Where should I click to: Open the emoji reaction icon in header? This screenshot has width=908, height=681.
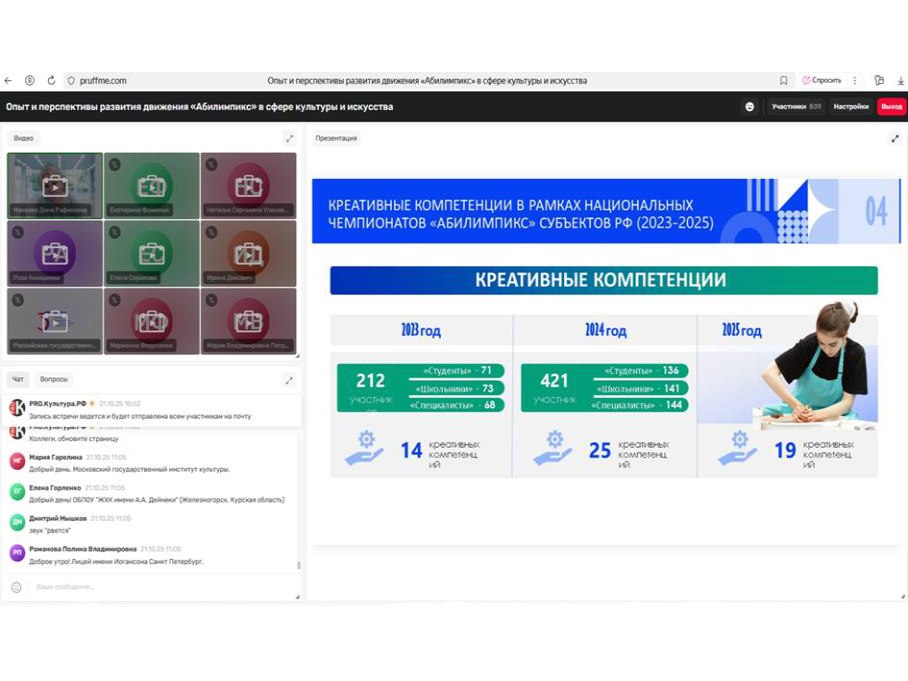pos(749,107)
